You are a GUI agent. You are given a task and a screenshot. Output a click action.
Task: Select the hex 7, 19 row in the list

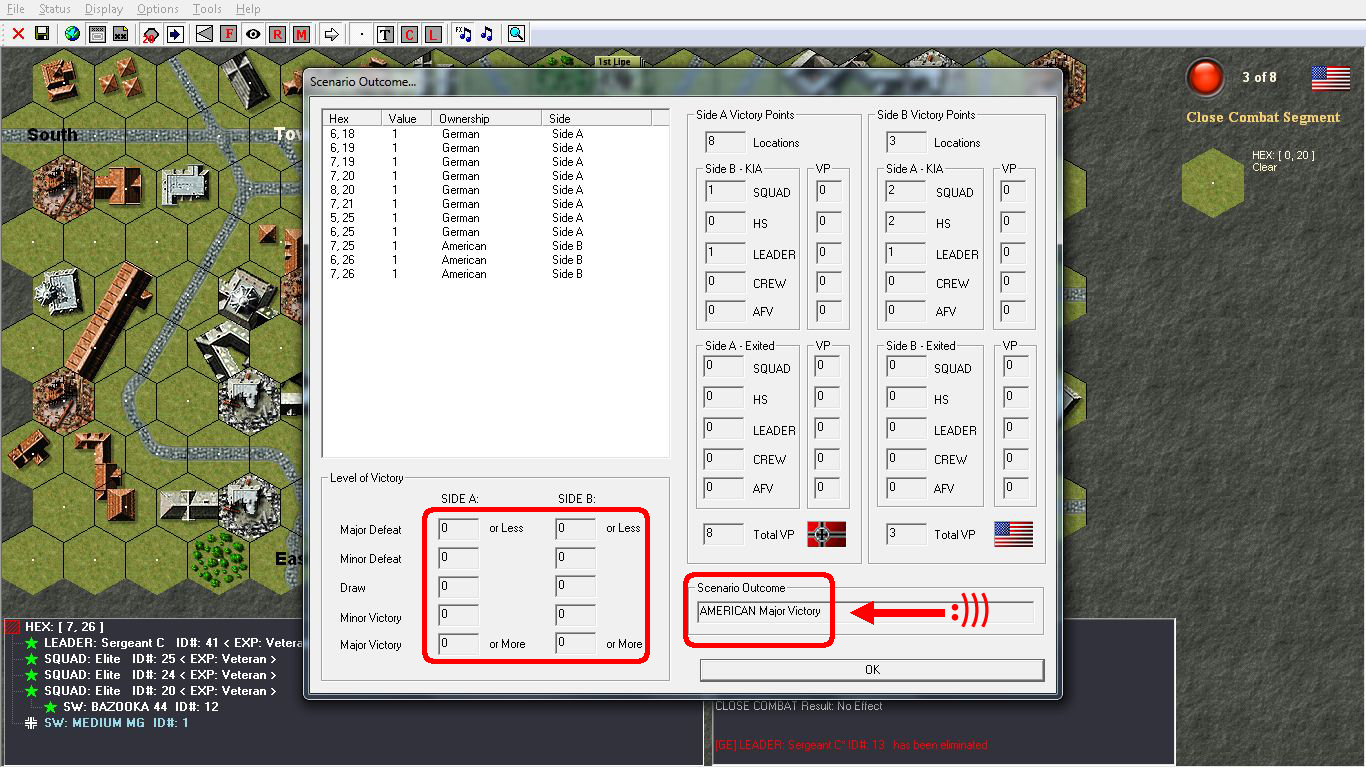click(495, 162)
